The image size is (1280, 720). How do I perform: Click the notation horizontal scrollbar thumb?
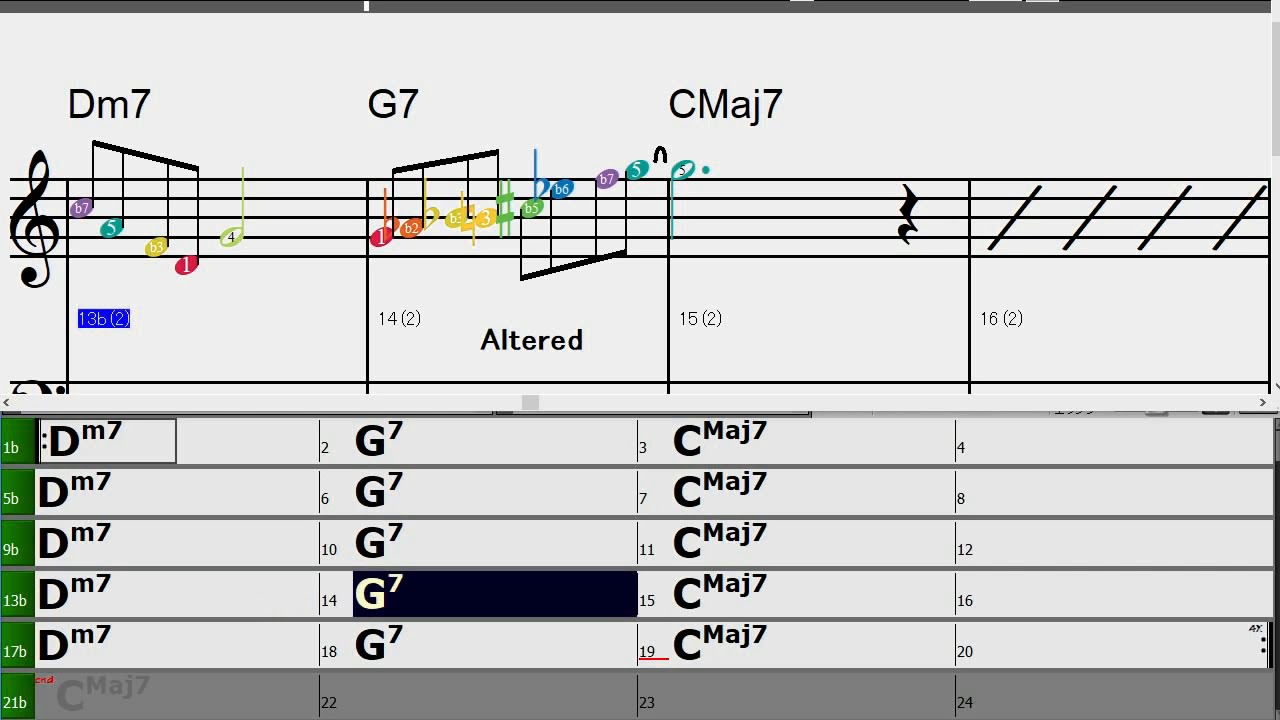(531, 402)
